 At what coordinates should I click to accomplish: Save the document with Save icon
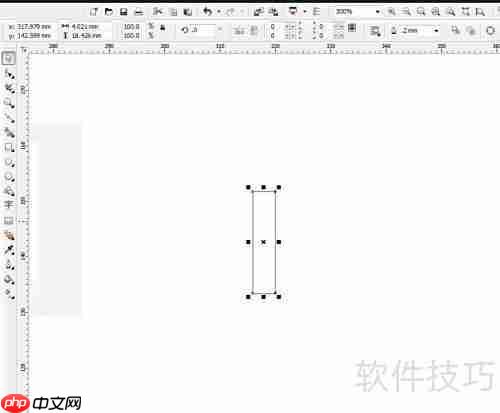point(124,12)
